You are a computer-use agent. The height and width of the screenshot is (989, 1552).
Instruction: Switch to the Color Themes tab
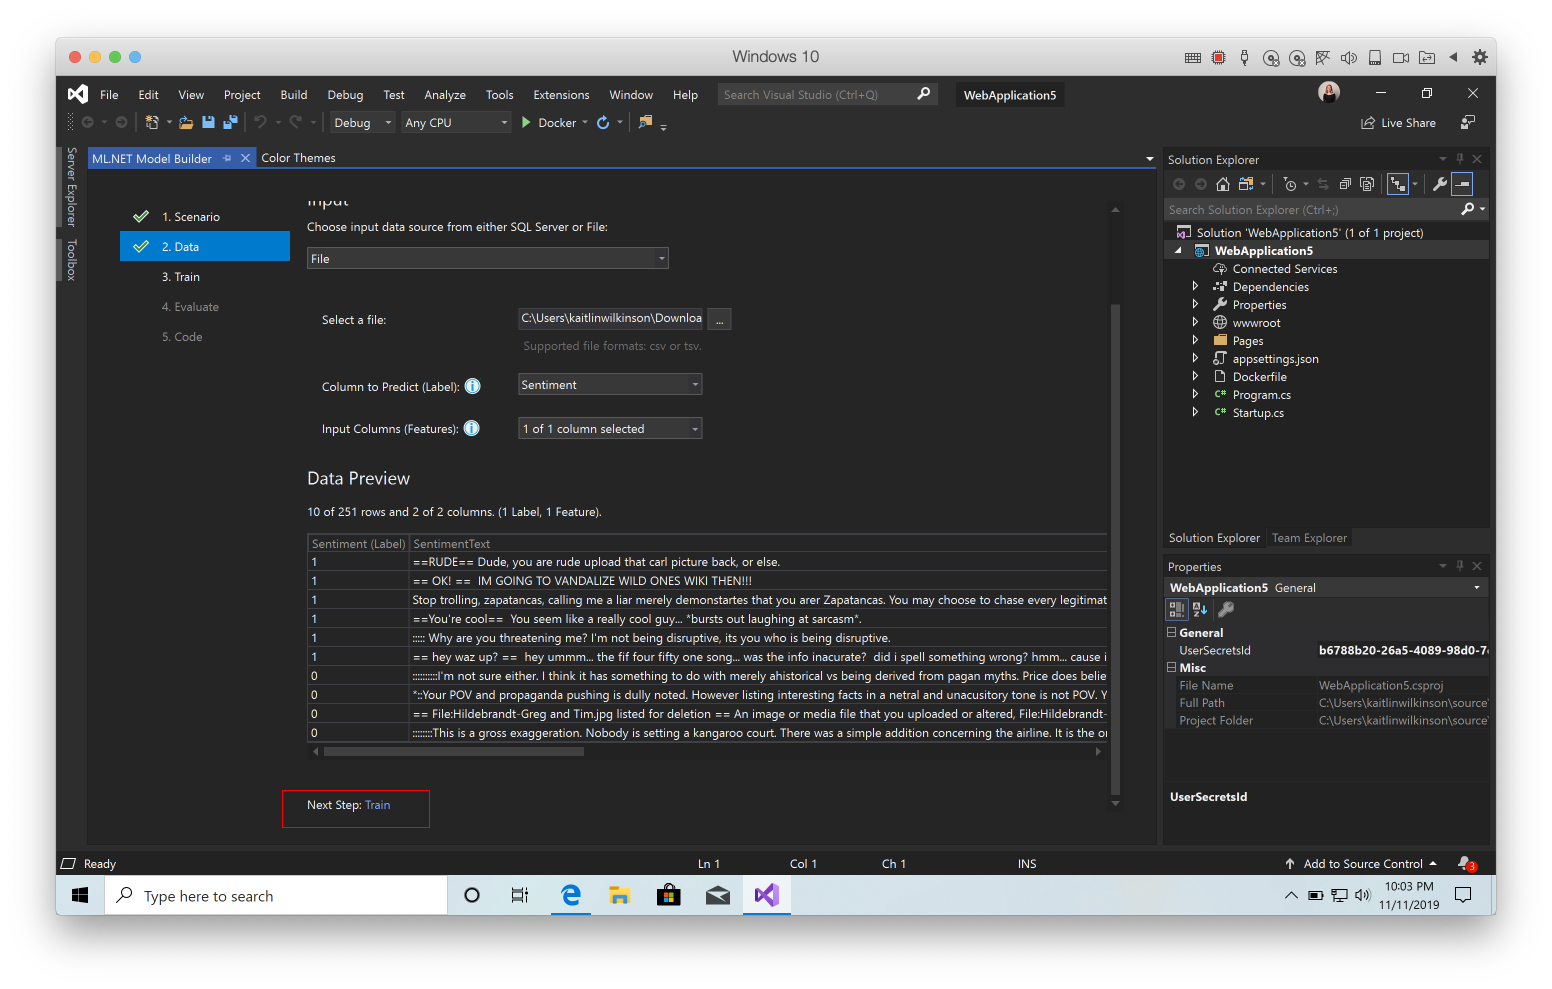point(298,158)
